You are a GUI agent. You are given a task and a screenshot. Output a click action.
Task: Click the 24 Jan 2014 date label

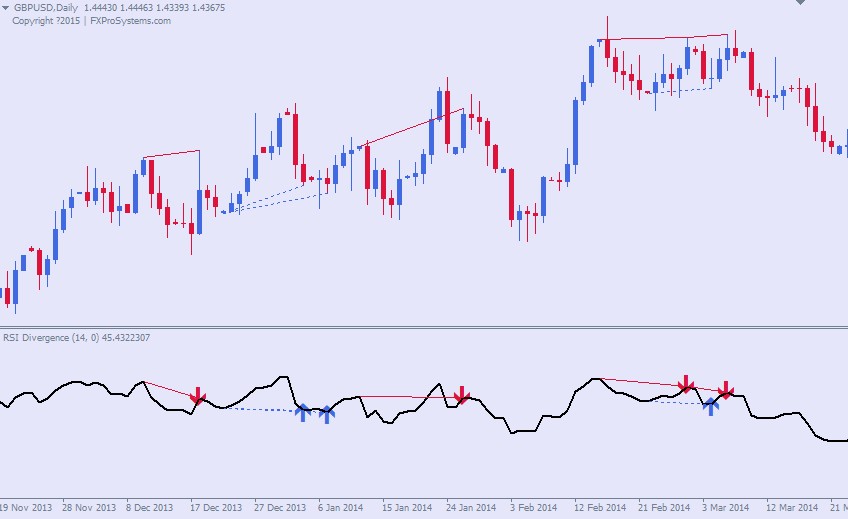471,508
